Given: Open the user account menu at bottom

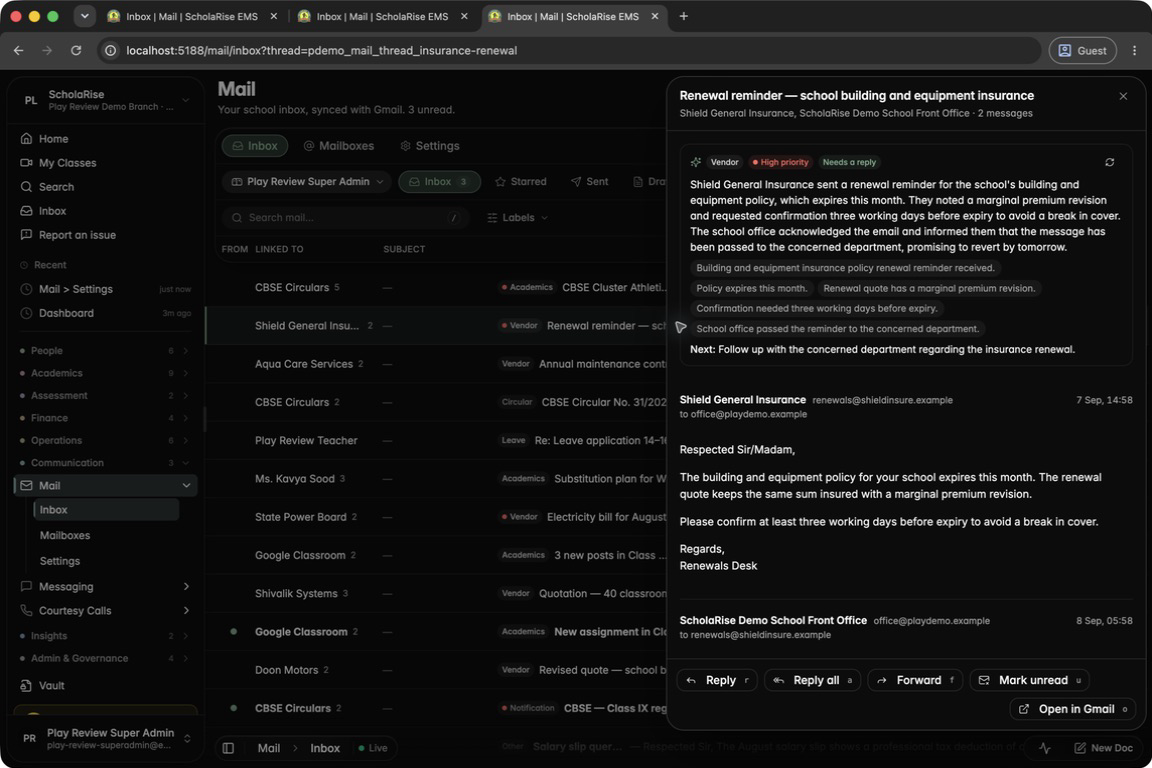Looking at the screenshot, I should coord(105,738).
